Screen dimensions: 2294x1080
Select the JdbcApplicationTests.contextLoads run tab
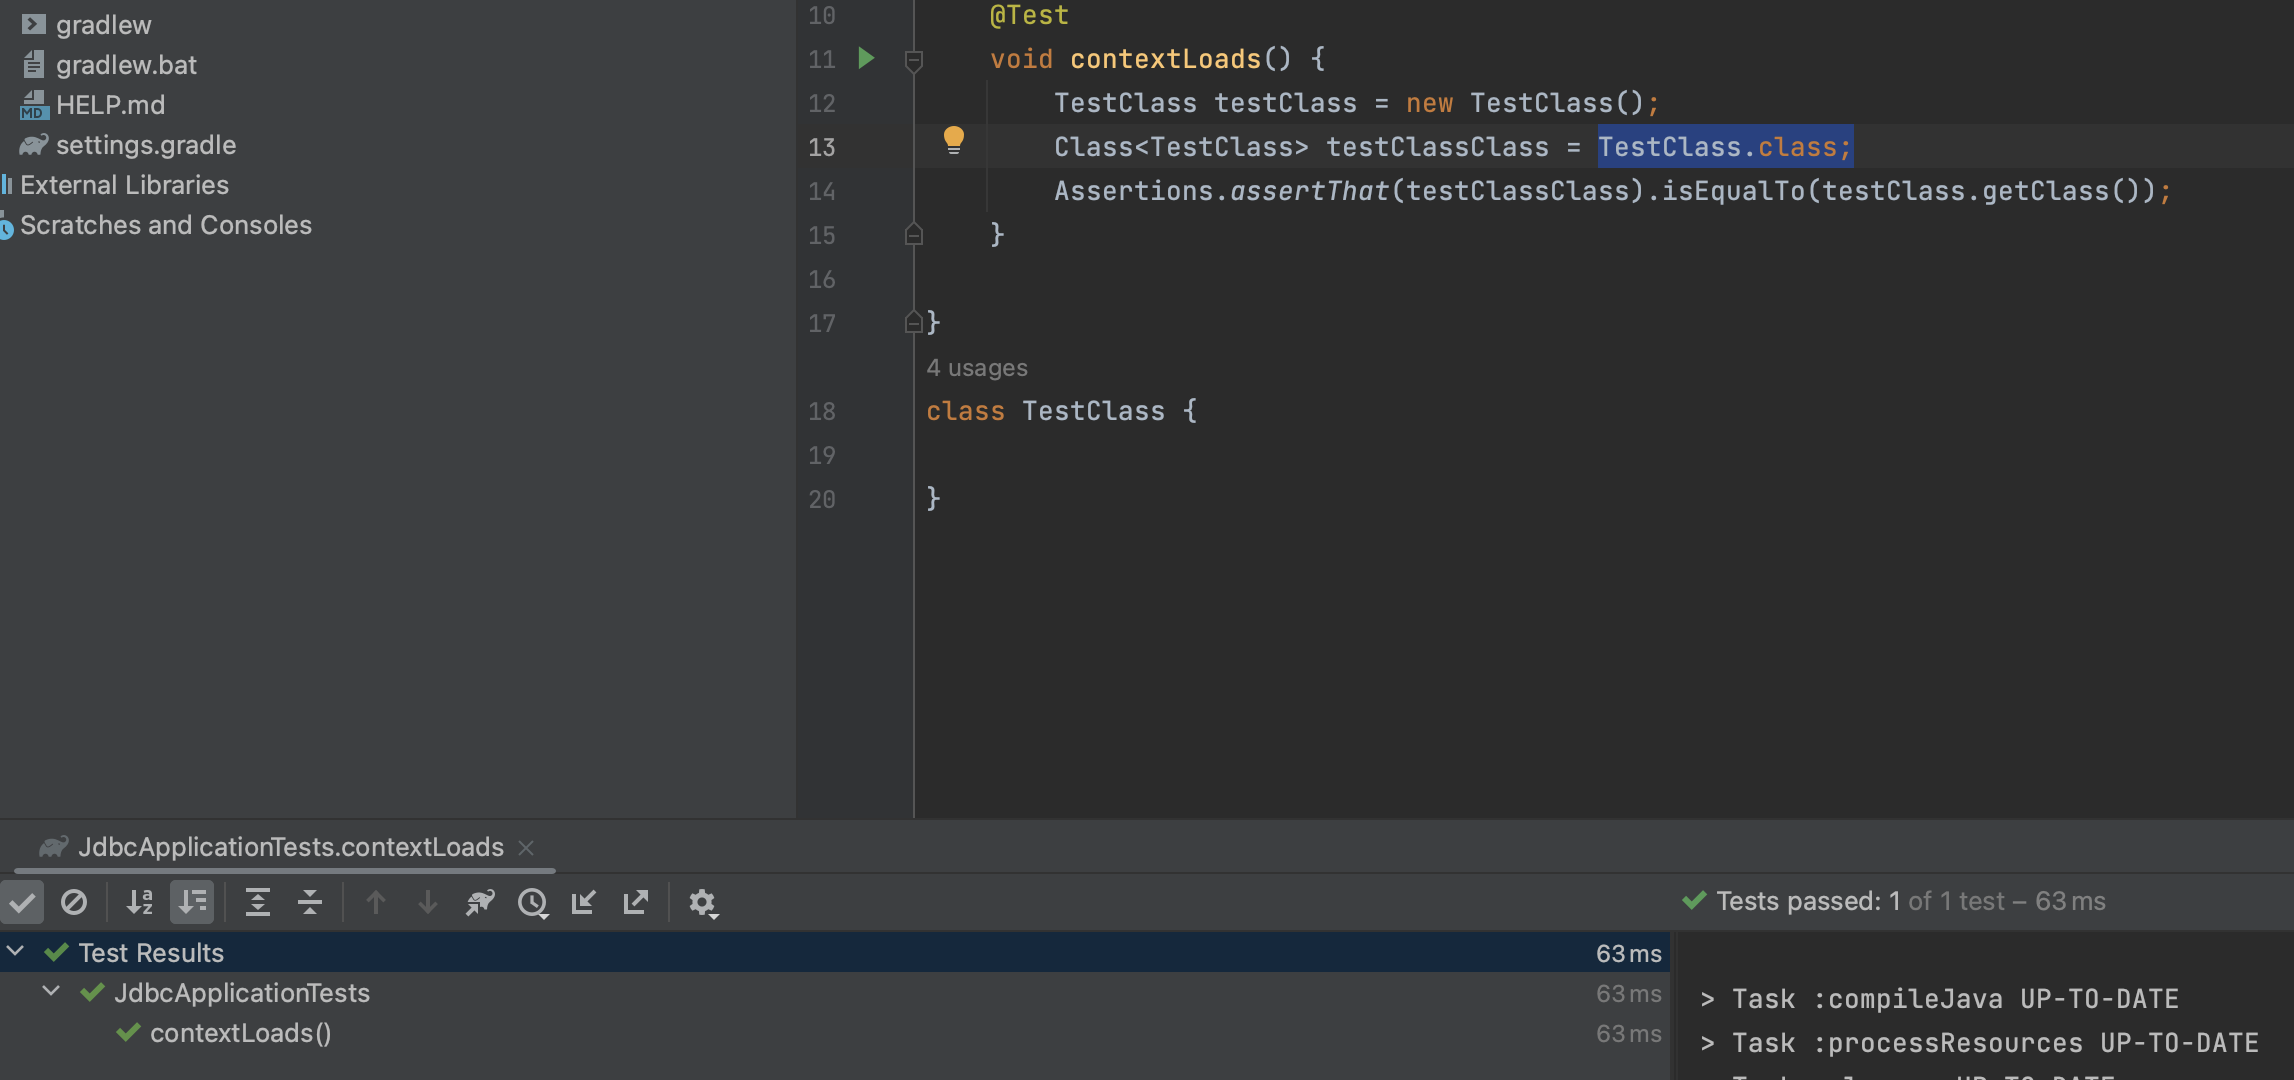pos(290,847)
